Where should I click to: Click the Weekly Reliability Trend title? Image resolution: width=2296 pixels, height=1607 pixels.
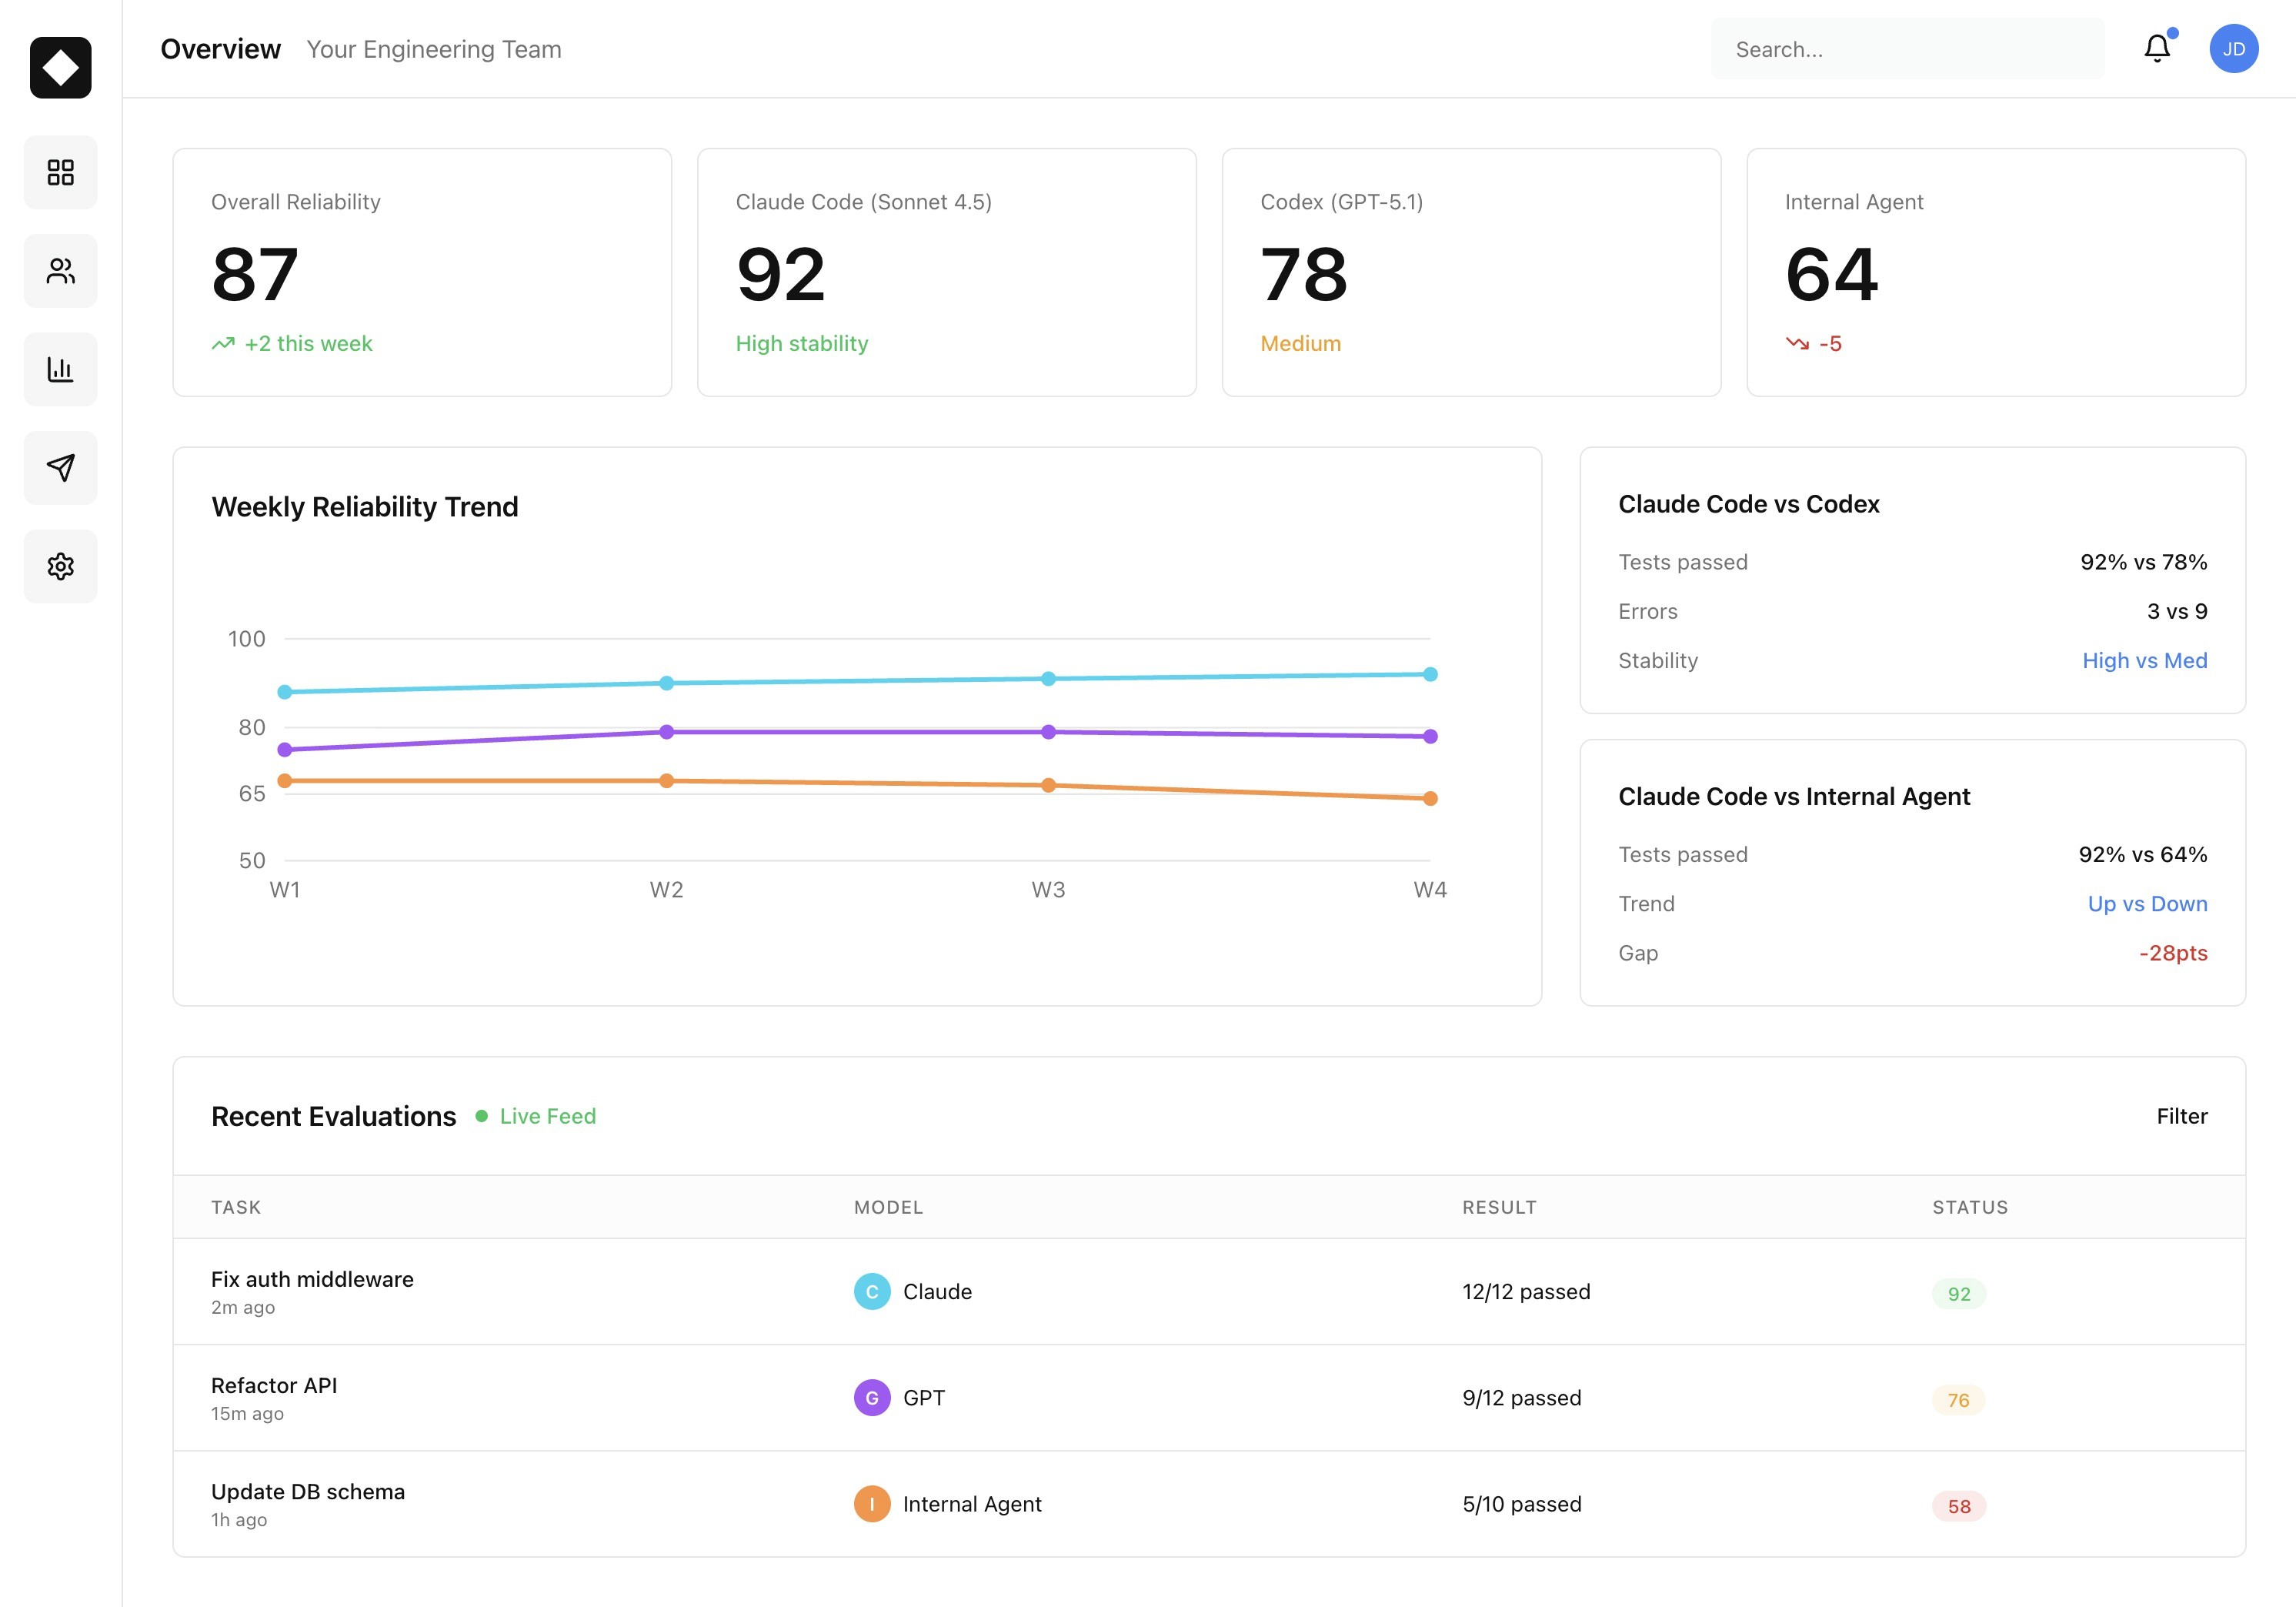point(365,507)
